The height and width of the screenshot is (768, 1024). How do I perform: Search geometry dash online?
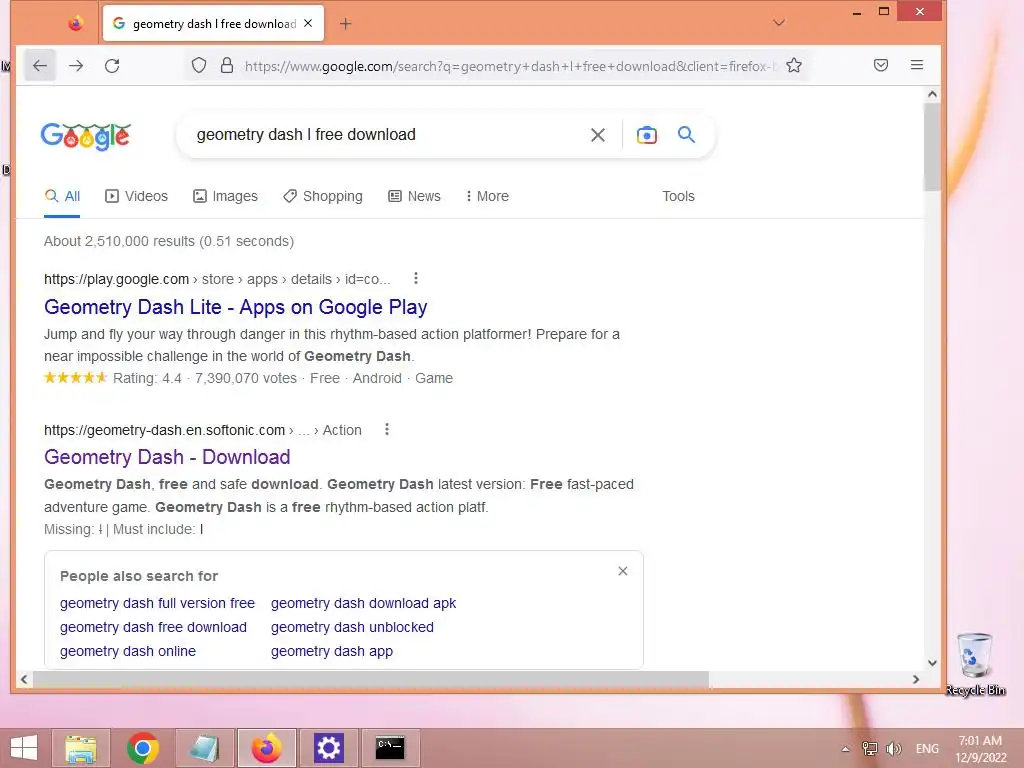tap(128, 651)
